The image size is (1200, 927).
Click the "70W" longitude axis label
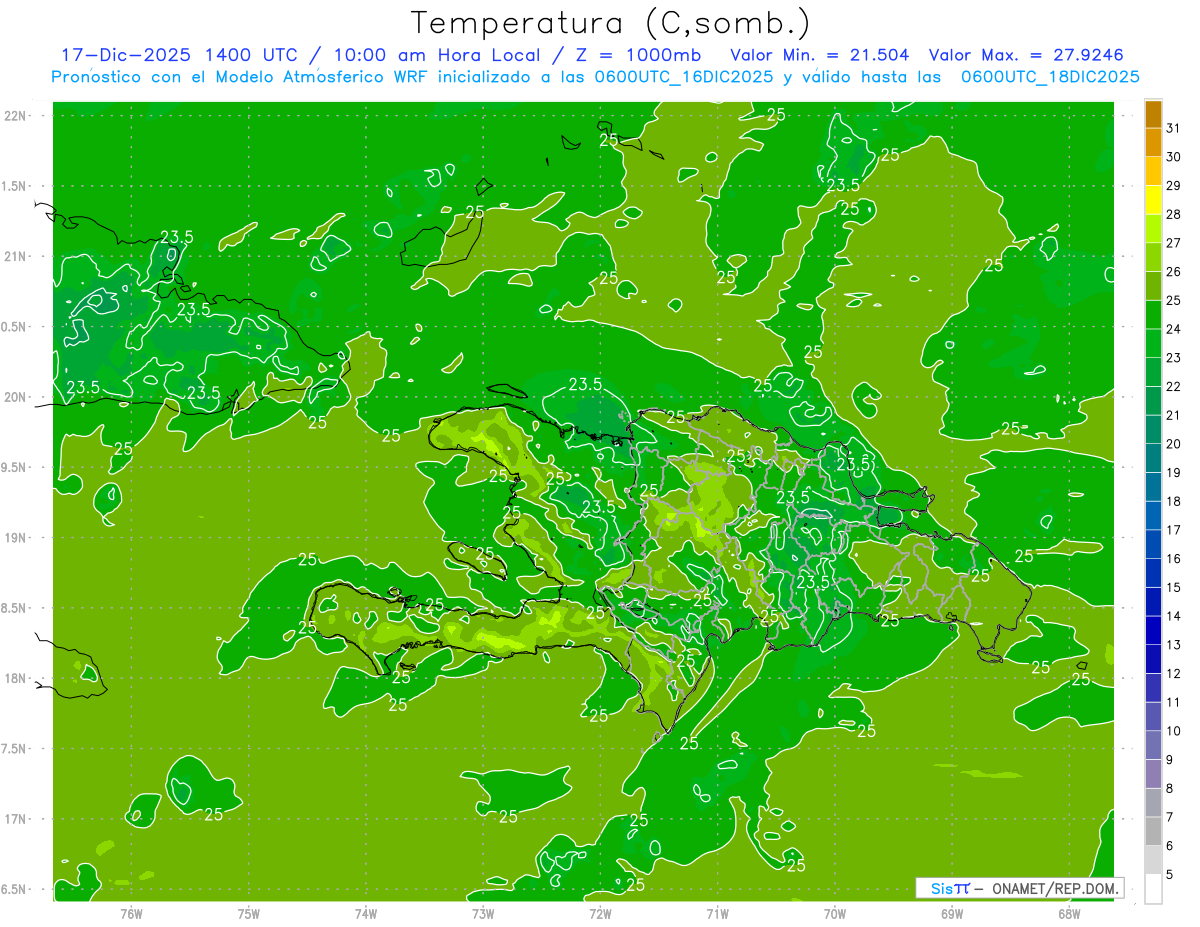pyautogui.click(x=835, y=913)
